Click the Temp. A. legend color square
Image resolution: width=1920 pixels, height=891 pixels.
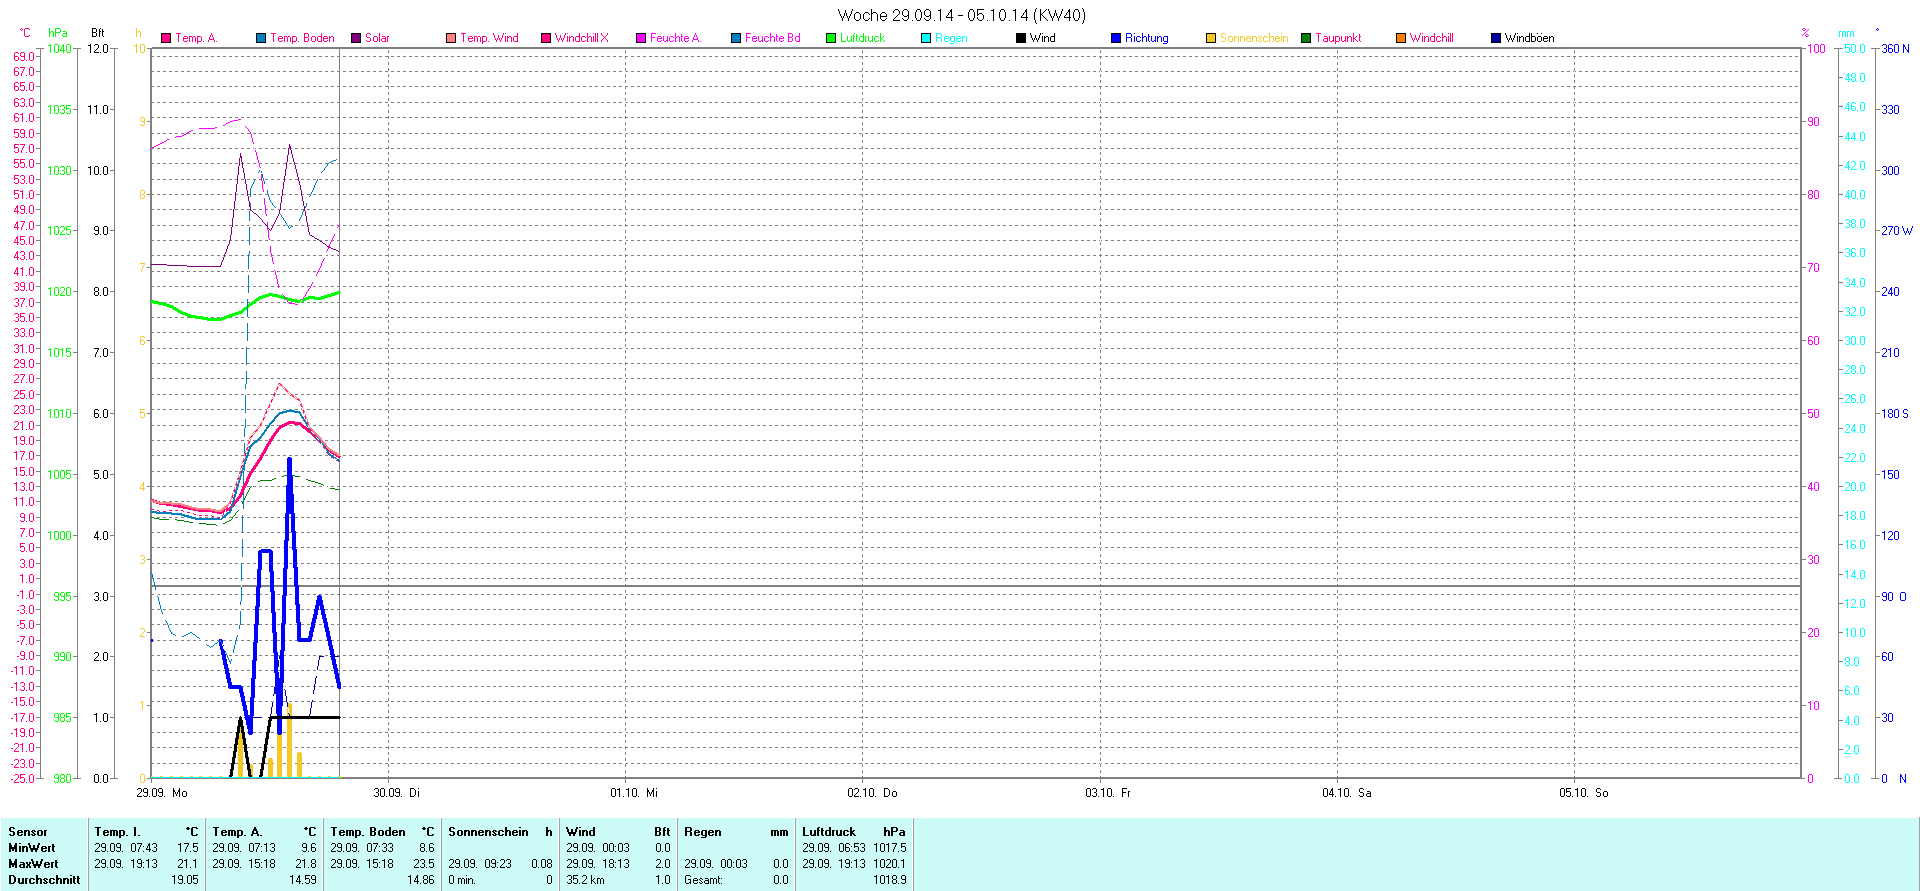[166, 38]
